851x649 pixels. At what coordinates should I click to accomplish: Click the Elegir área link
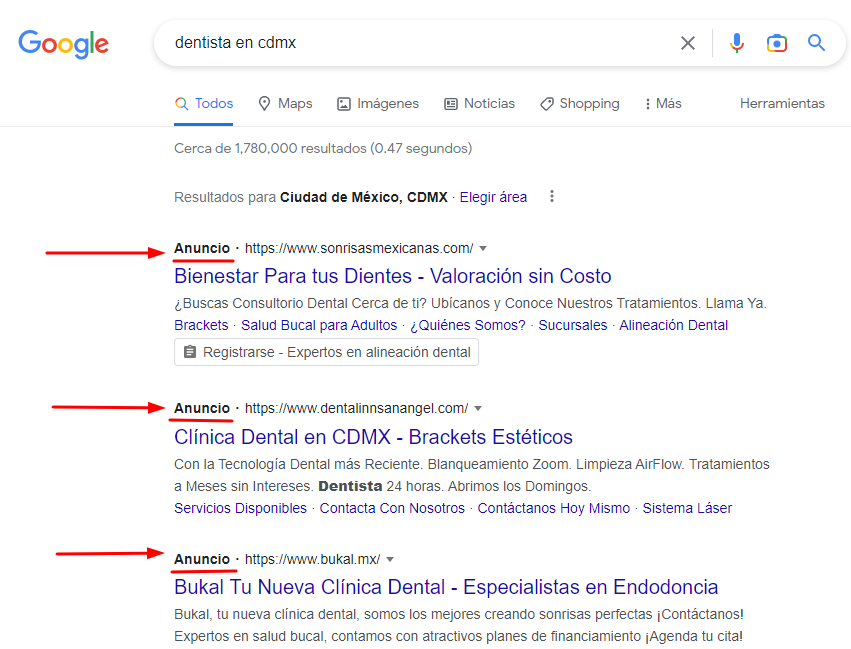pyautogui.click(x=493, y=197)
